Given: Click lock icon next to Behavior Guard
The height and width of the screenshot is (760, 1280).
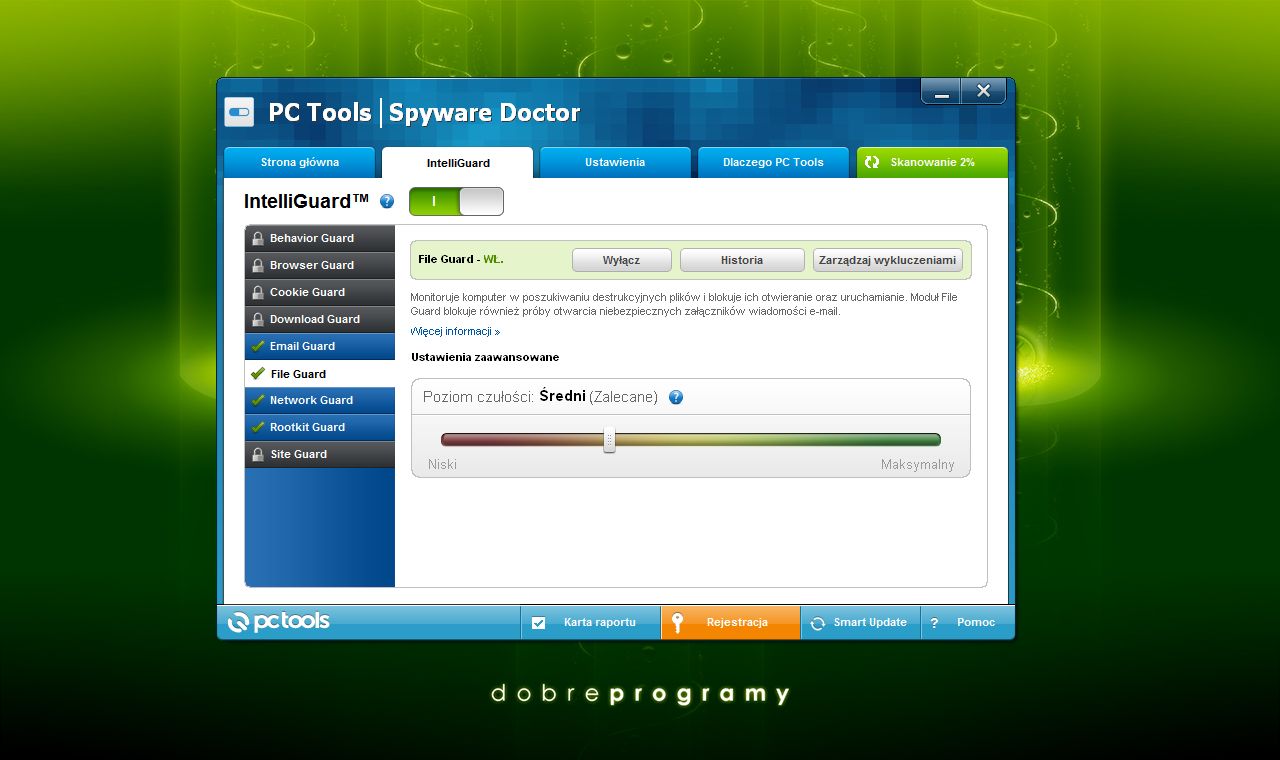Looking at the screenshot, I should [x=258, y=238].
